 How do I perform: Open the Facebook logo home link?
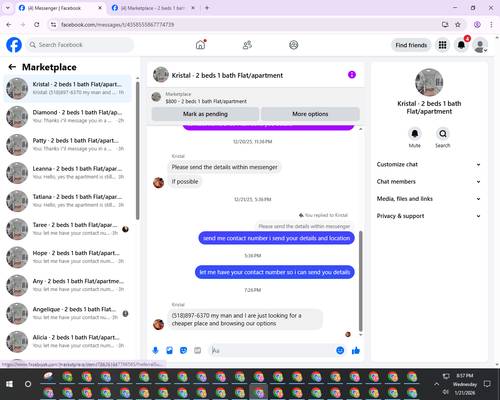[x=14, y=45]
